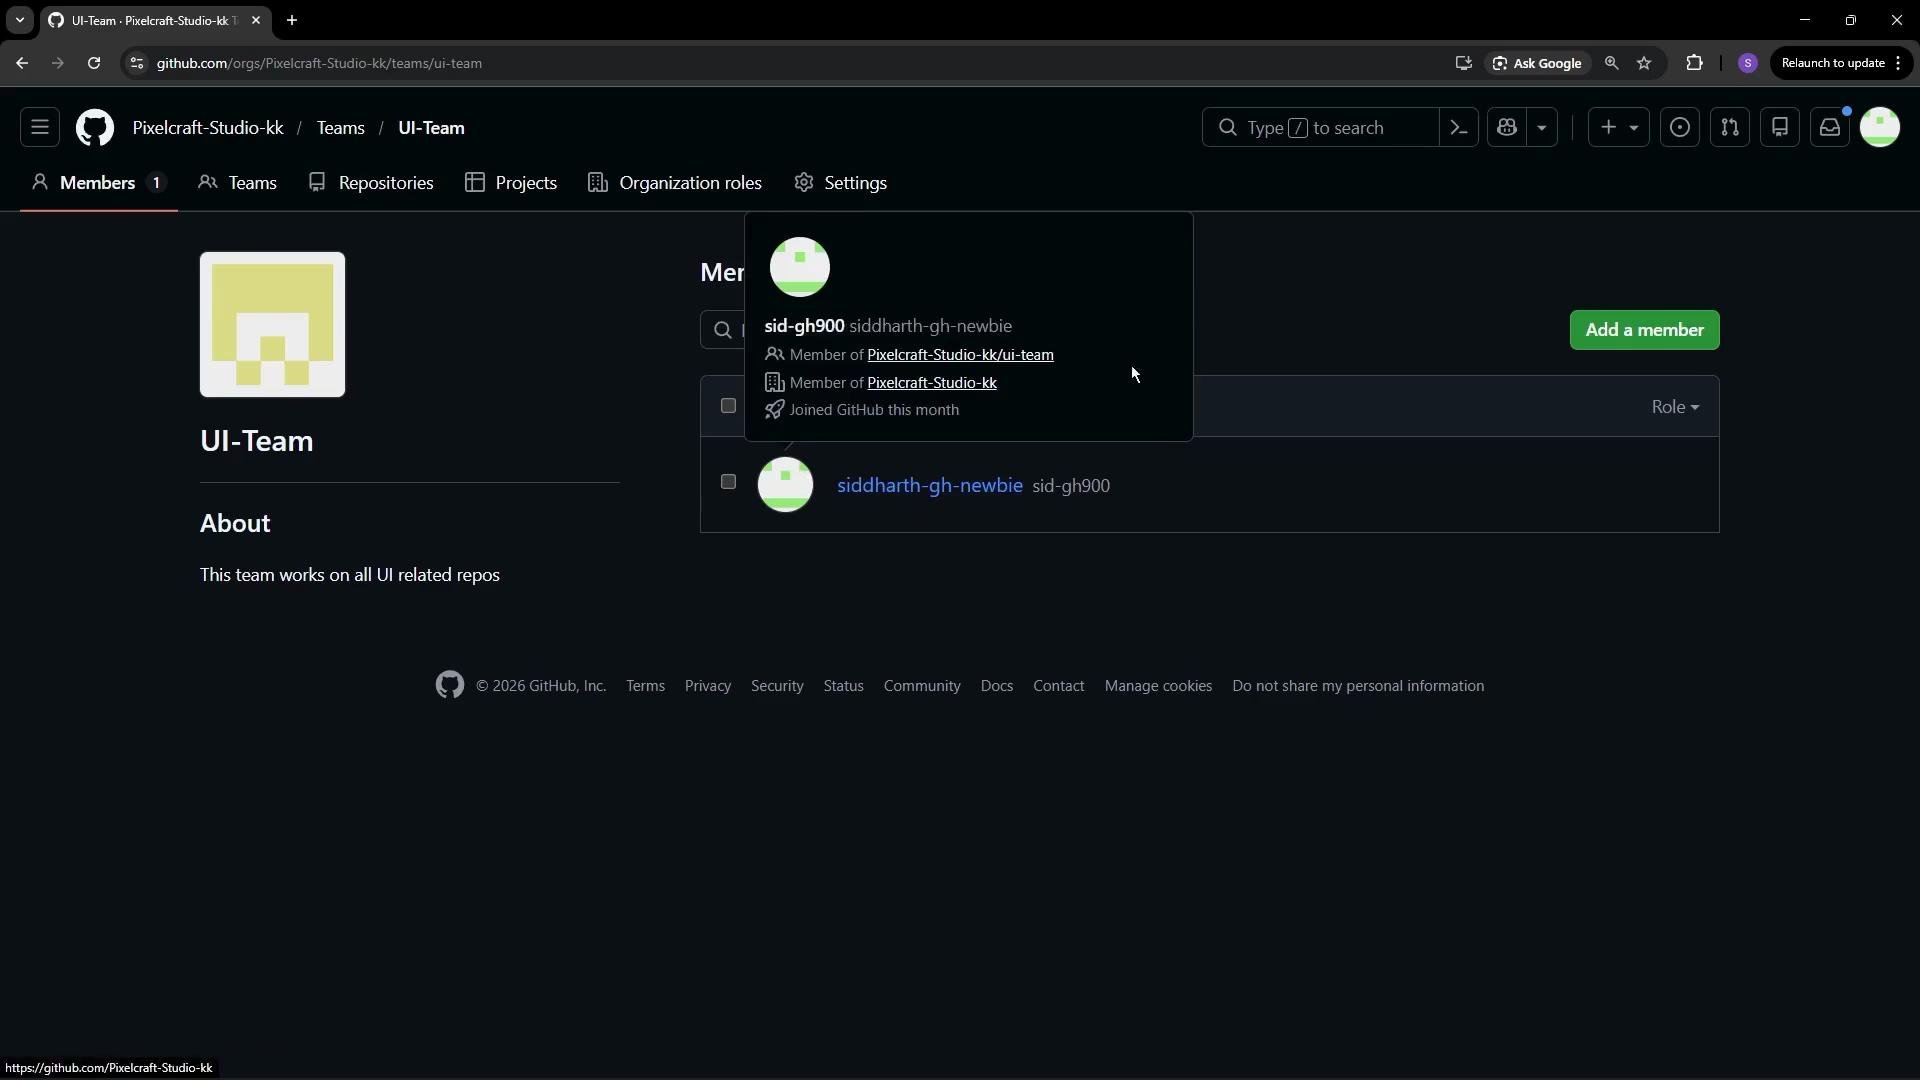Image resolution: width=1920 pixels, height=1080 pixels.
Task: Open the Terms footer link
Action: click(645, 686)
